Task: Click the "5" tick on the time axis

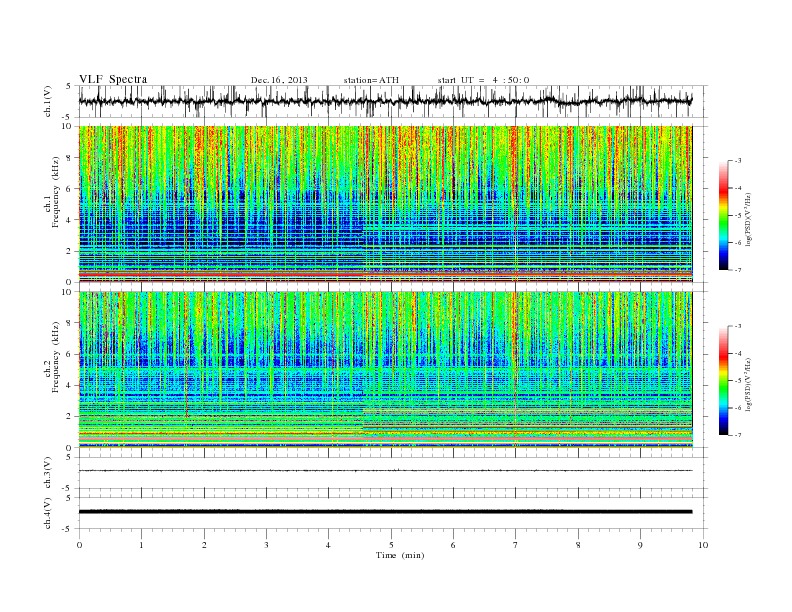Action: 391,545
